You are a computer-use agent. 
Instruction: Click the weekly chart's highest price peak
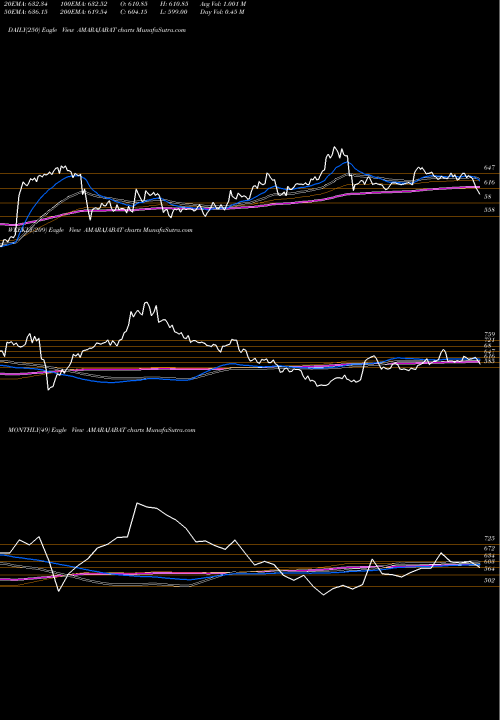[x=146, y=303]
